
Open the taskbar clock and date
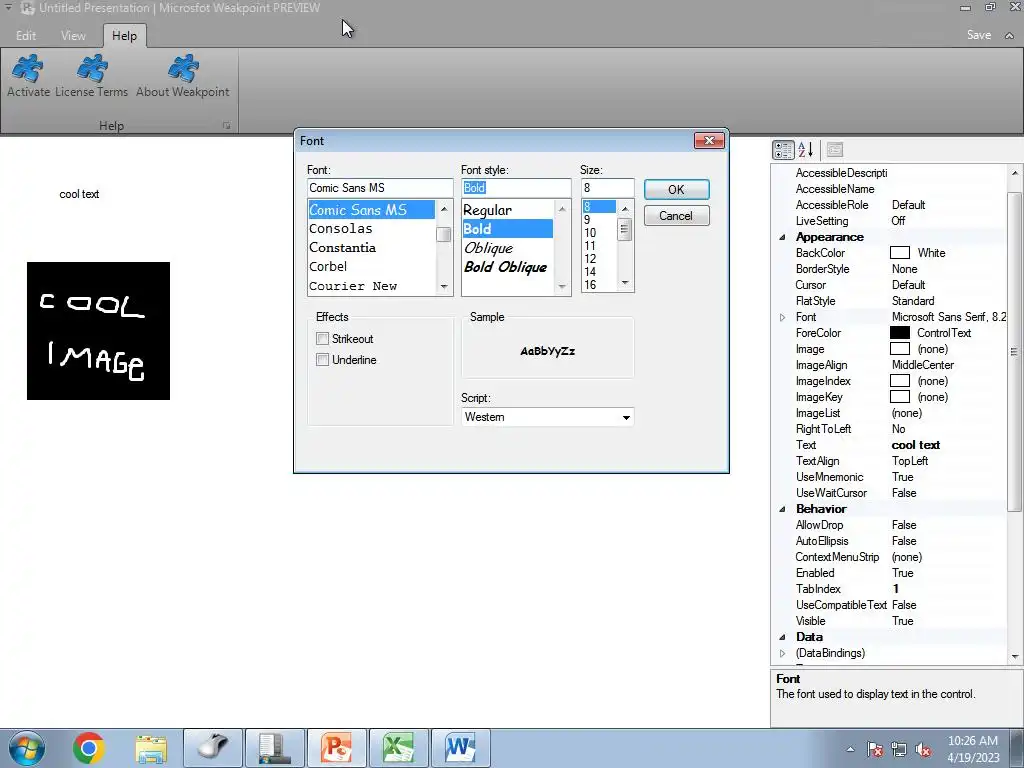(973, 749)
